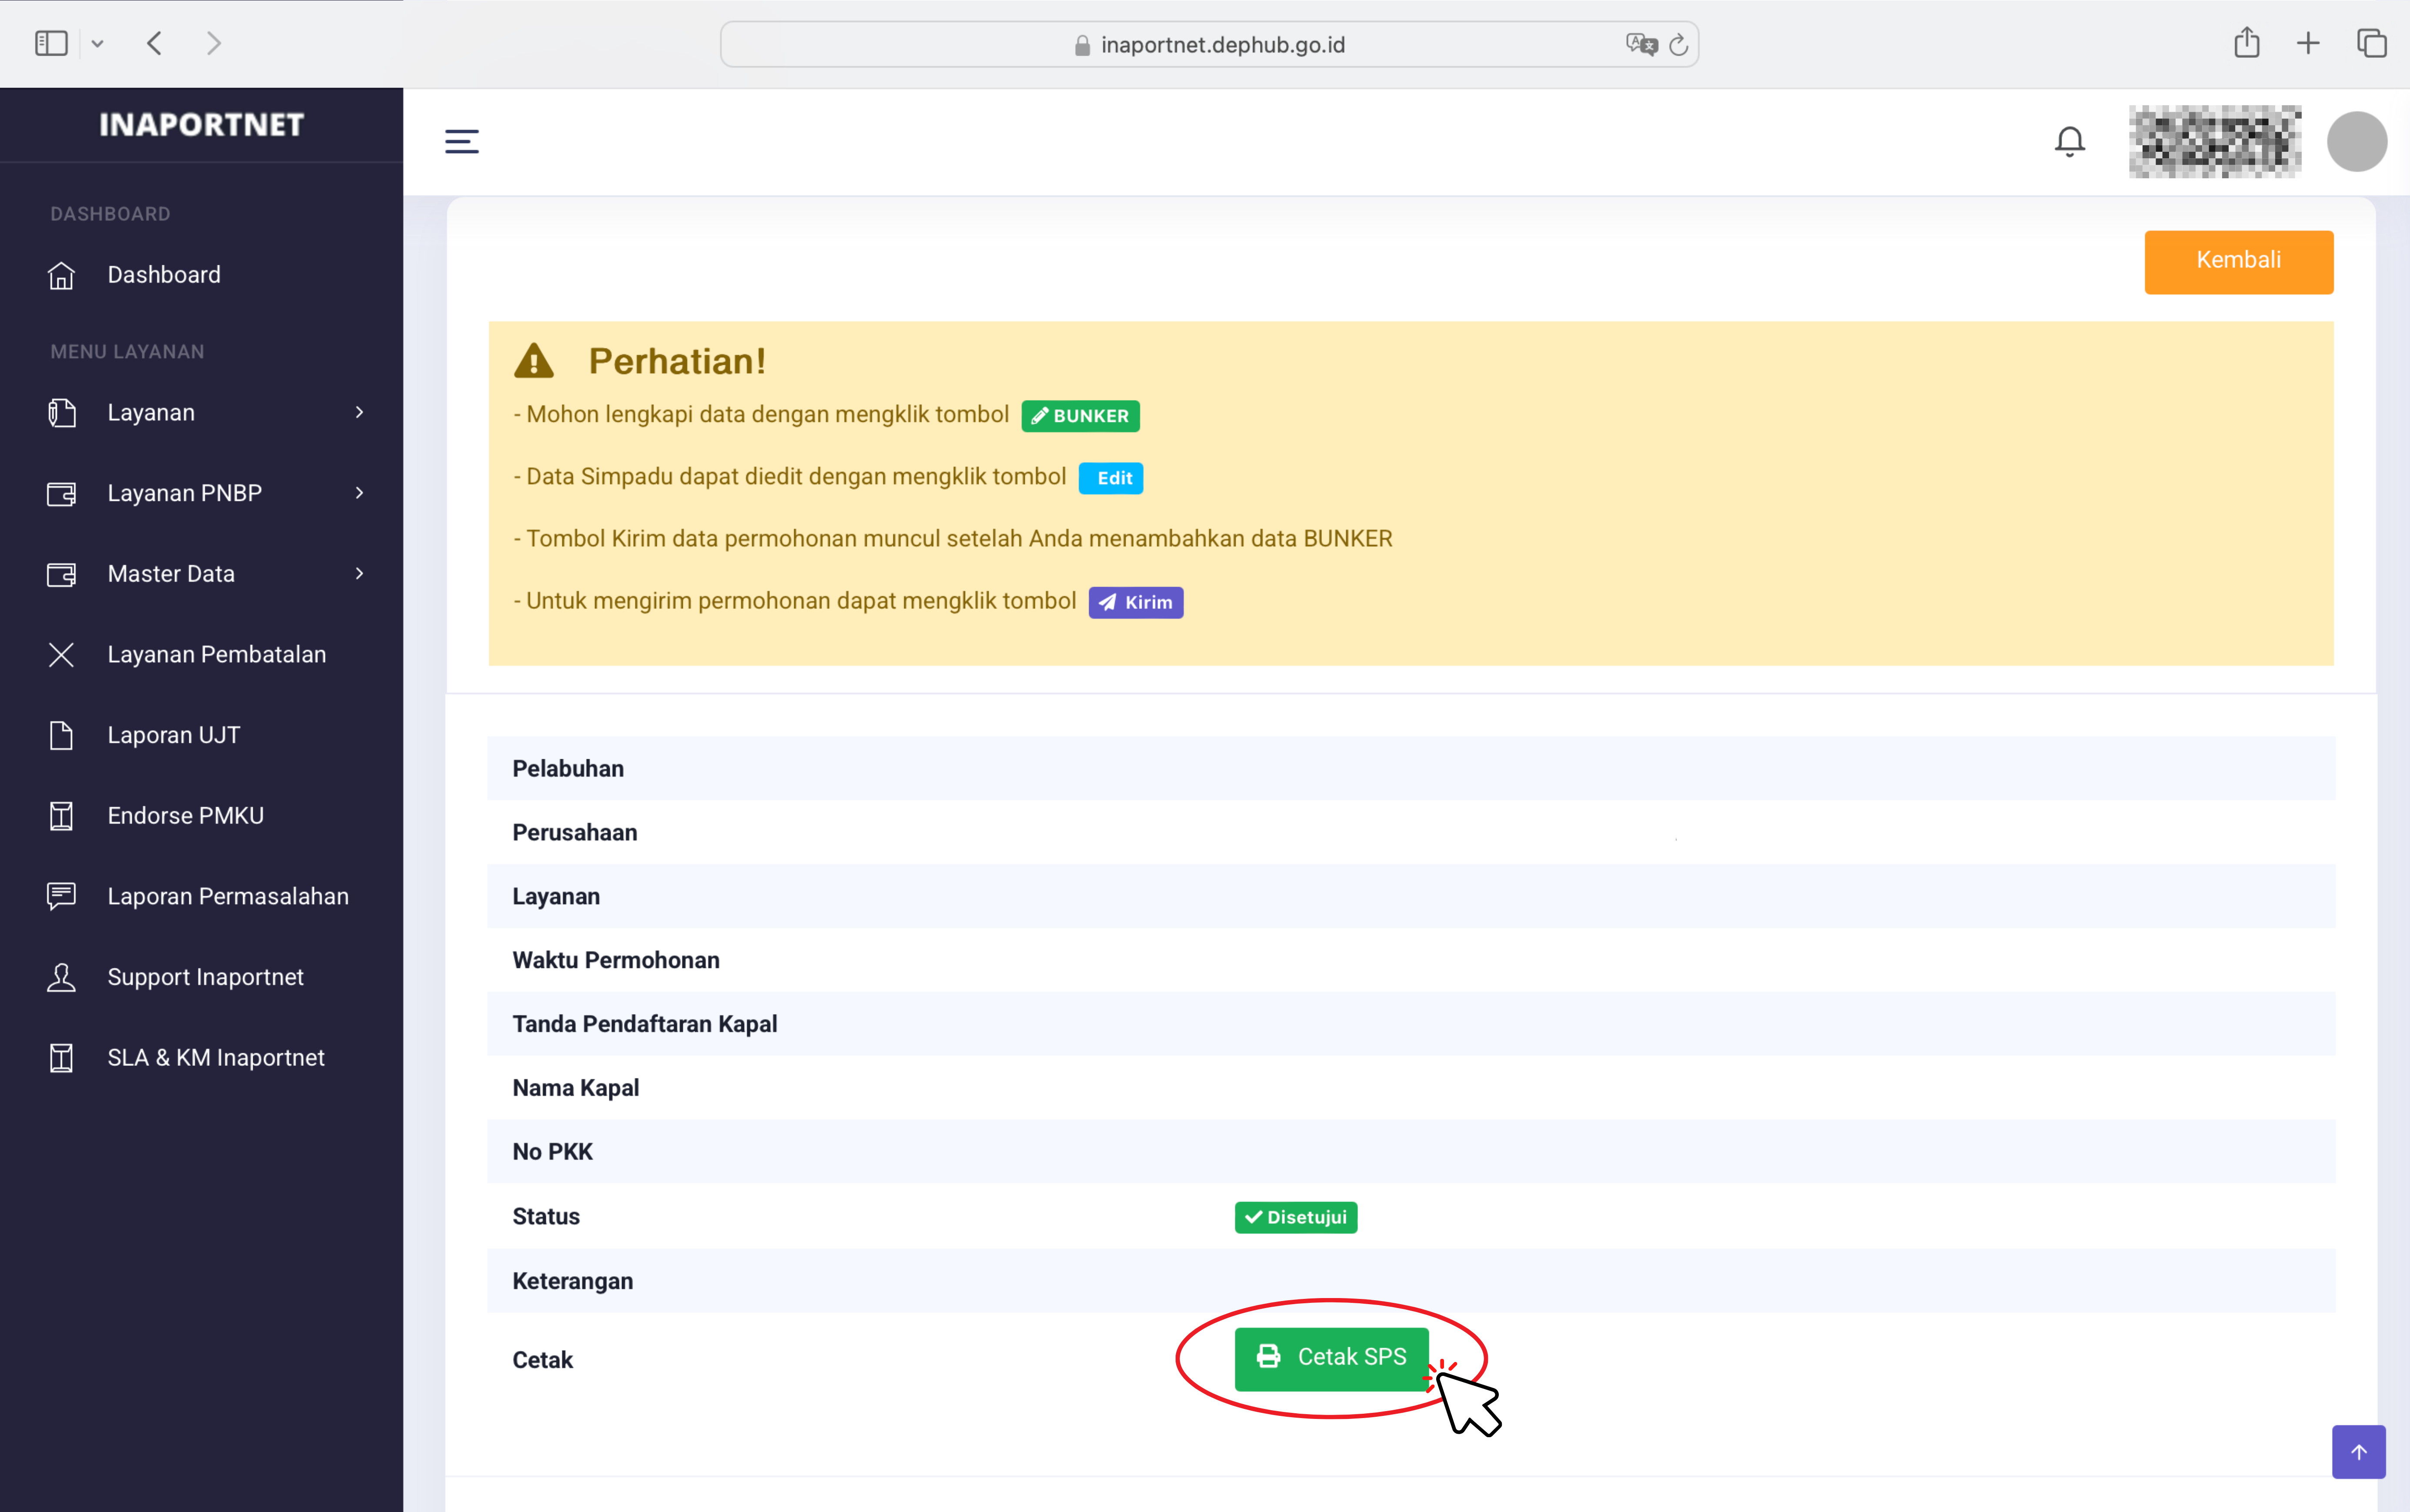Click the user avatar circle
This screenshot has height=1512, width=2410.
pyautogui.click(x=2356, y=141)
